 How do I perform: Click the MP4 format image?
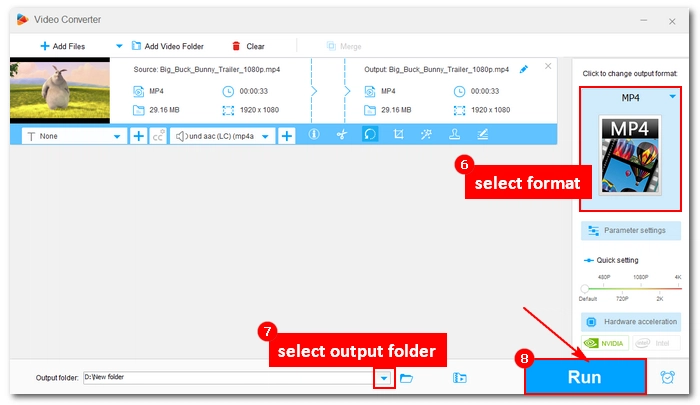(x=630, y=154)
